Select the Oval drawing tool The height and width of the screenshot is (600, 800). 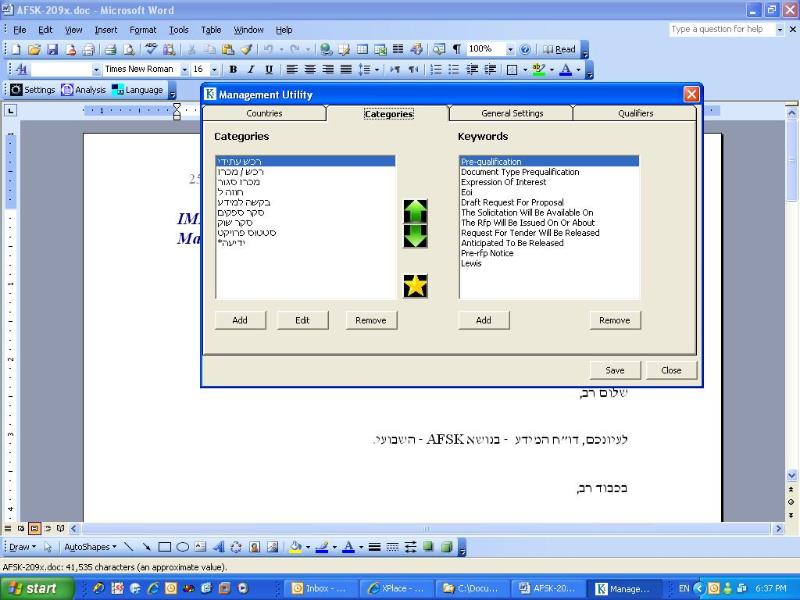[x=182, y=547]
